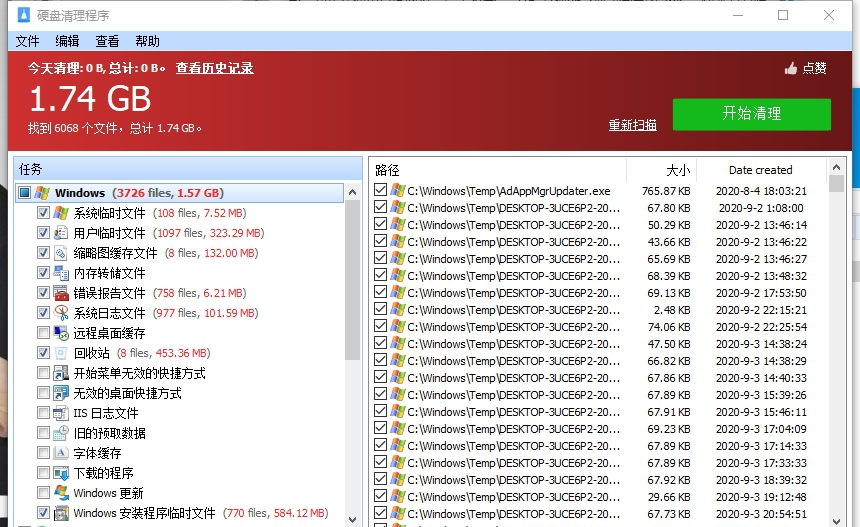Click the 回收站 recycle bin icon
This screenshot has width=860, height=527.
[x=61, y=353]
